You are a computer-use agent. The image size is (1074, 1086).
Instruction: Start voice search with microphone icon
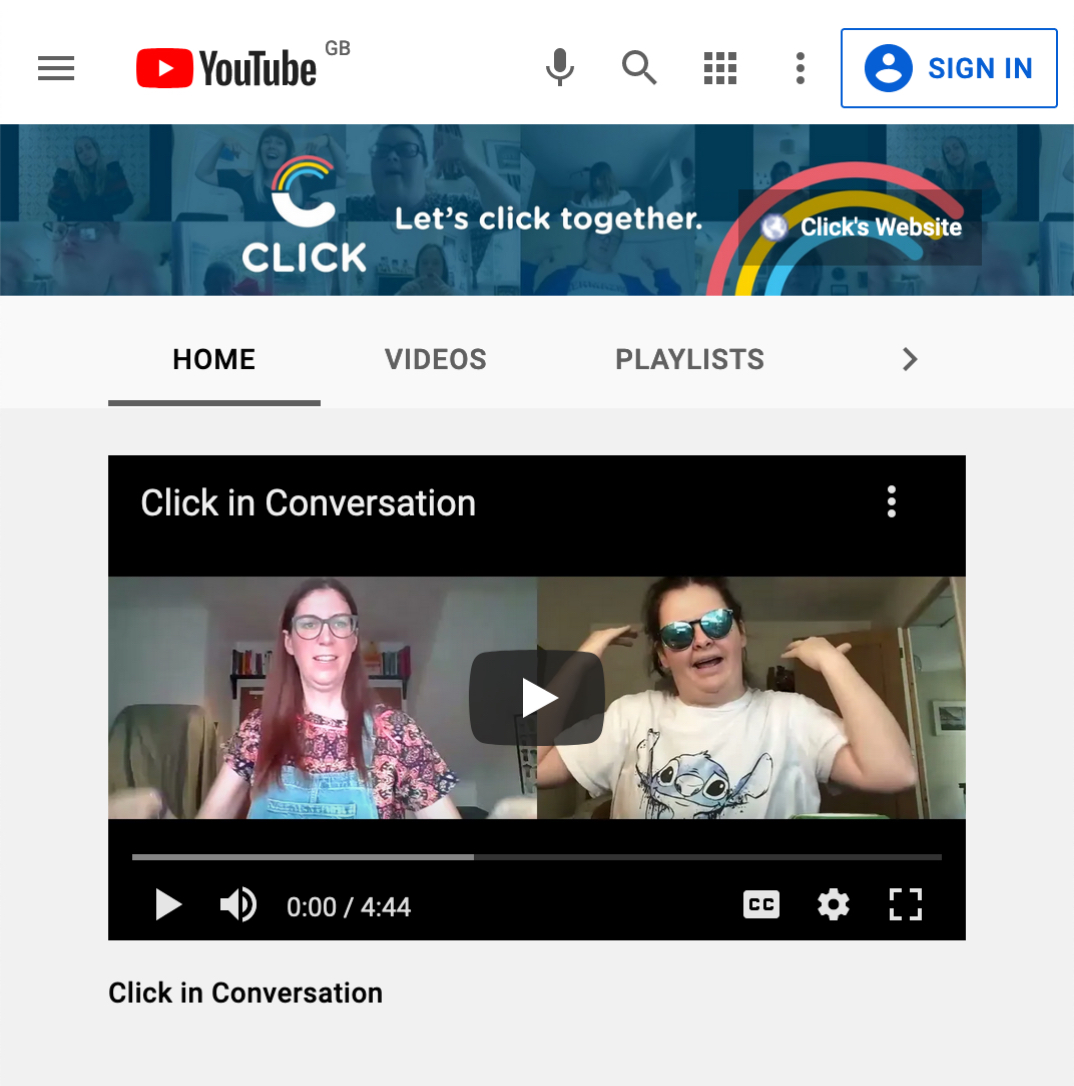[560, 68]
